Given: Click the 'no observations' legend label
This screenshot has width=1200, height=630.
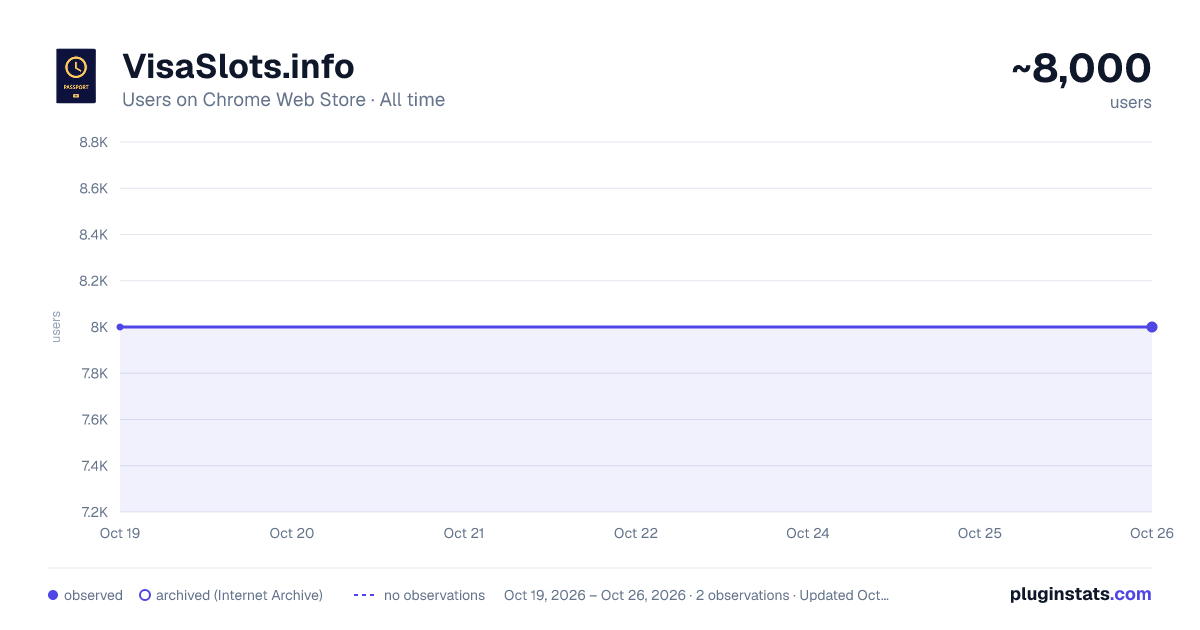Looking at the screenshot, I should (434, 595).
